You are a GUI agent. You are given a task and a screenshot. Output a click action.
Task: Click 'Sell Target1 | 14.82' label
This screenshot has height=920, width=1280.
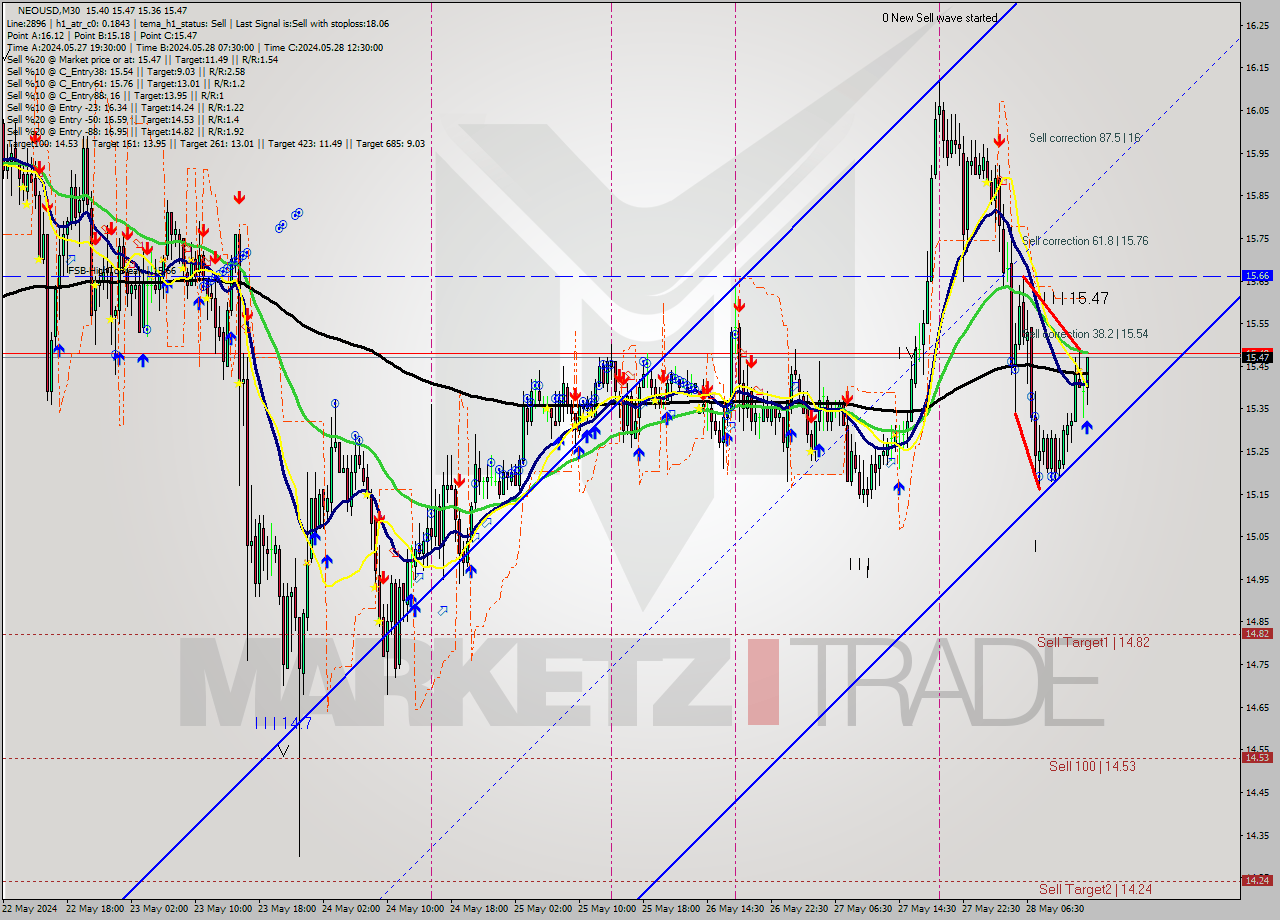click(1093, 642)
